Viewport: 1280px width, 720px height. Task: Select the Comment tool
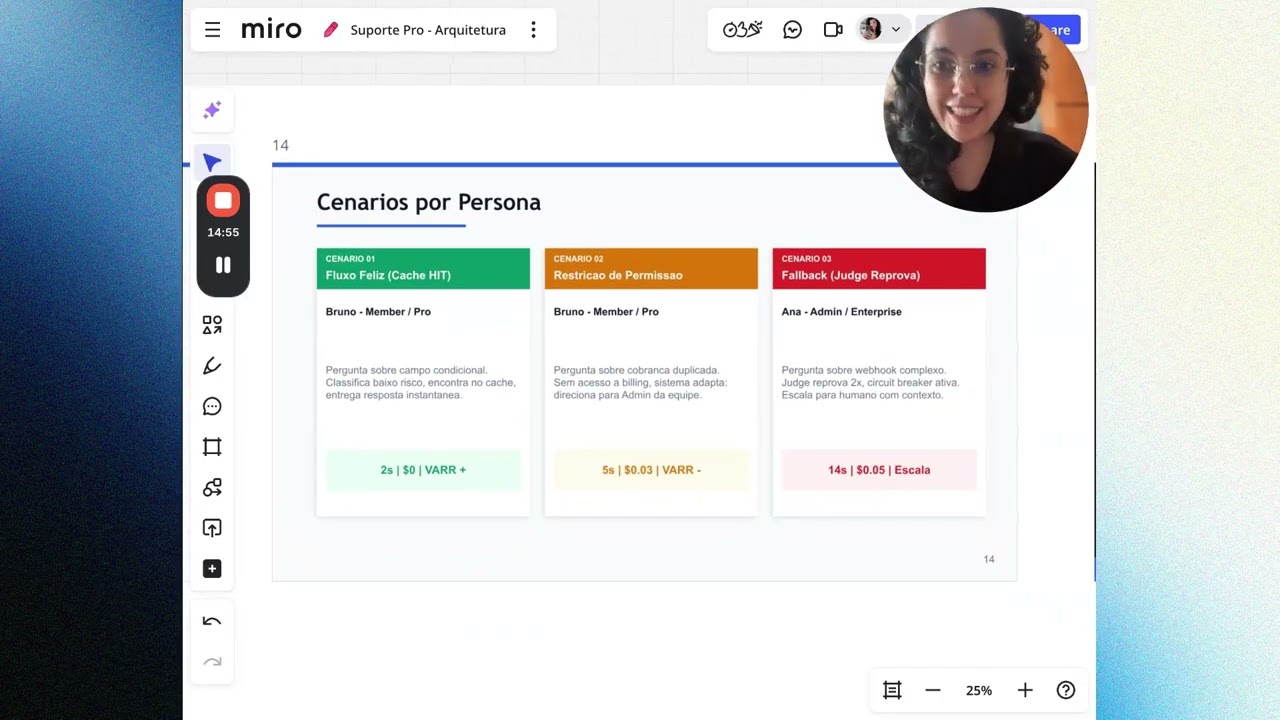pyautogui.click(x=212, y=406)
